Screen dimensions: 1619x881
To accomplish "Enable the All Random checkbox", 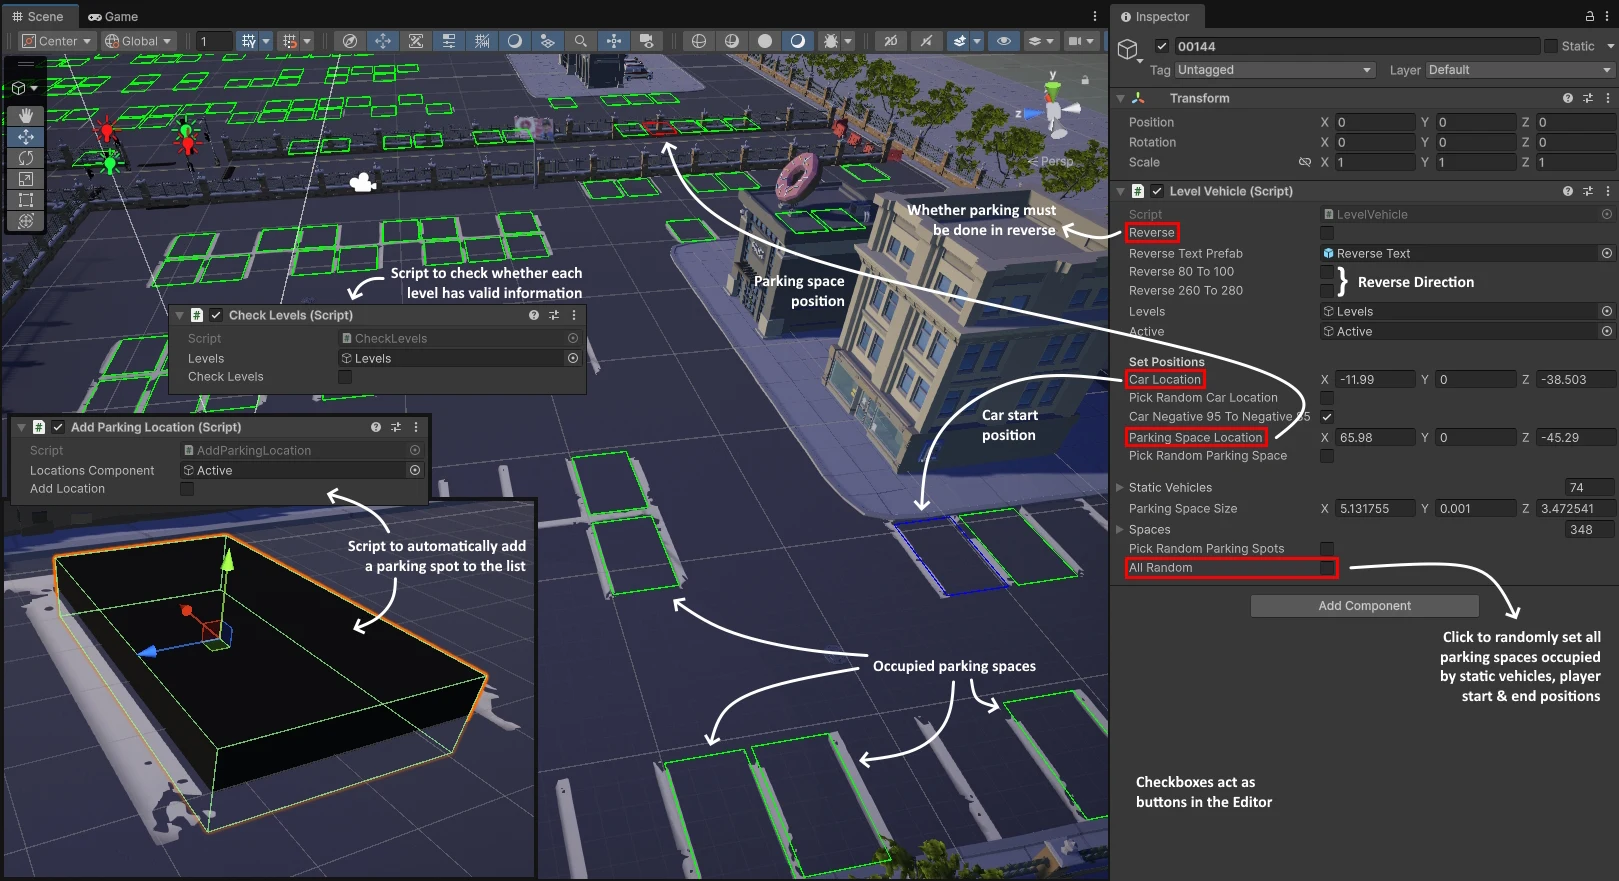I will click(x=1327, y=568).
